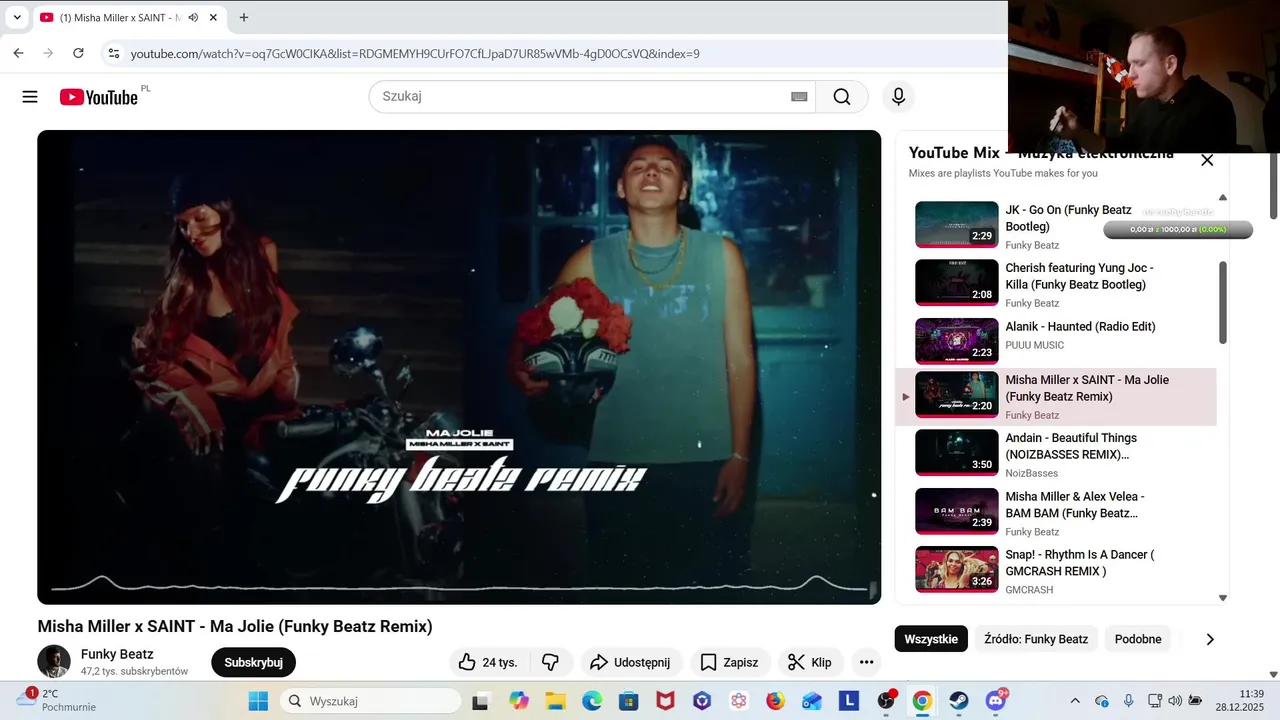Show hidden system tray icons
Screen dimensions: 1280x720
[1075, 701]
